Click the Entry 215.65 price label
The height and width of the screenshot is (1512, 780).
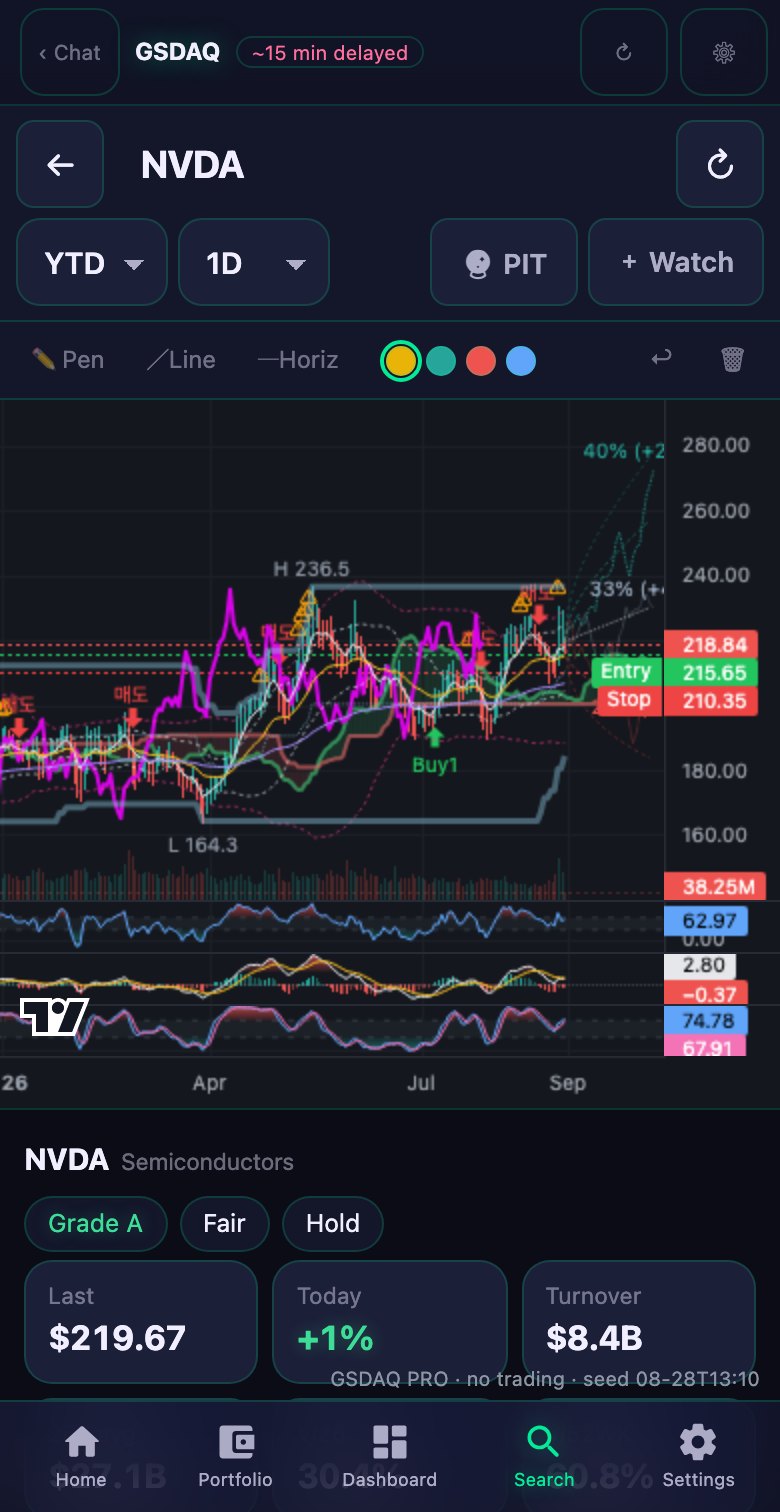pos(675,672)
